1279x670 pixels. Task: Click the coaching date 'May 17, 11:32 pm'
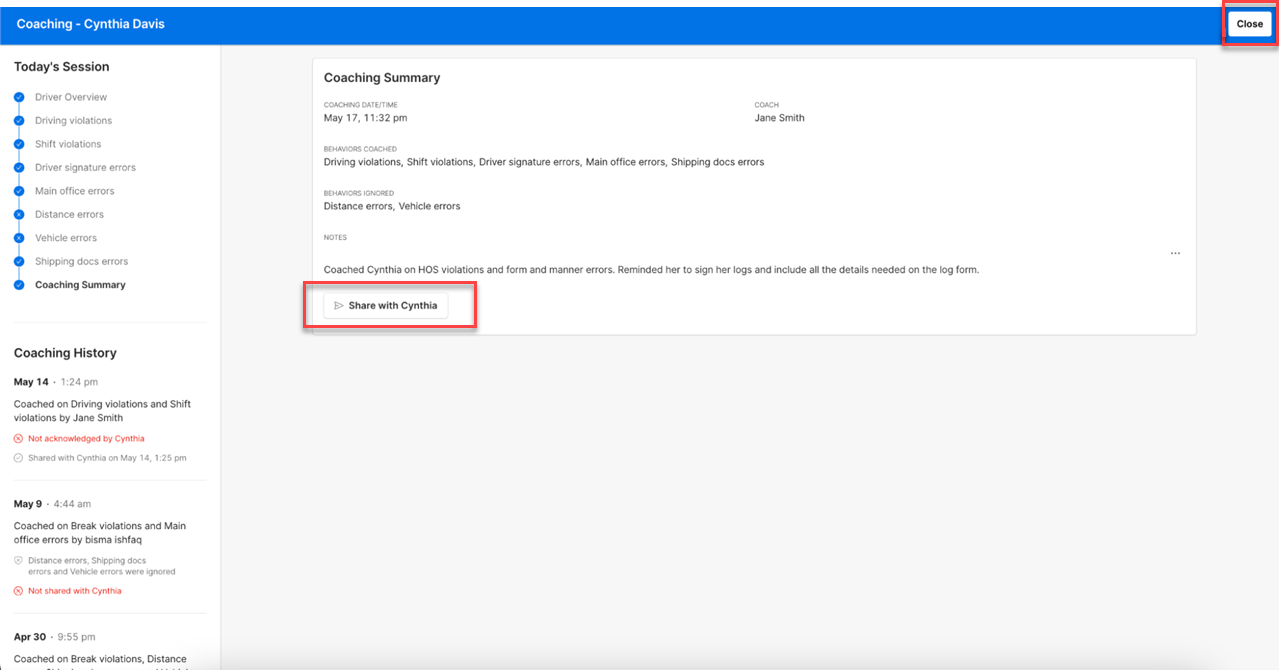(x=365, y=118)
